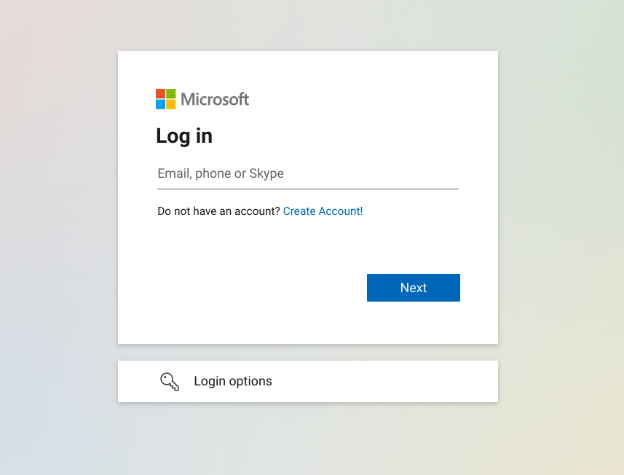Click the gradient background outside the card
This screenshot has height=475, width=624.
pos(560,200)
